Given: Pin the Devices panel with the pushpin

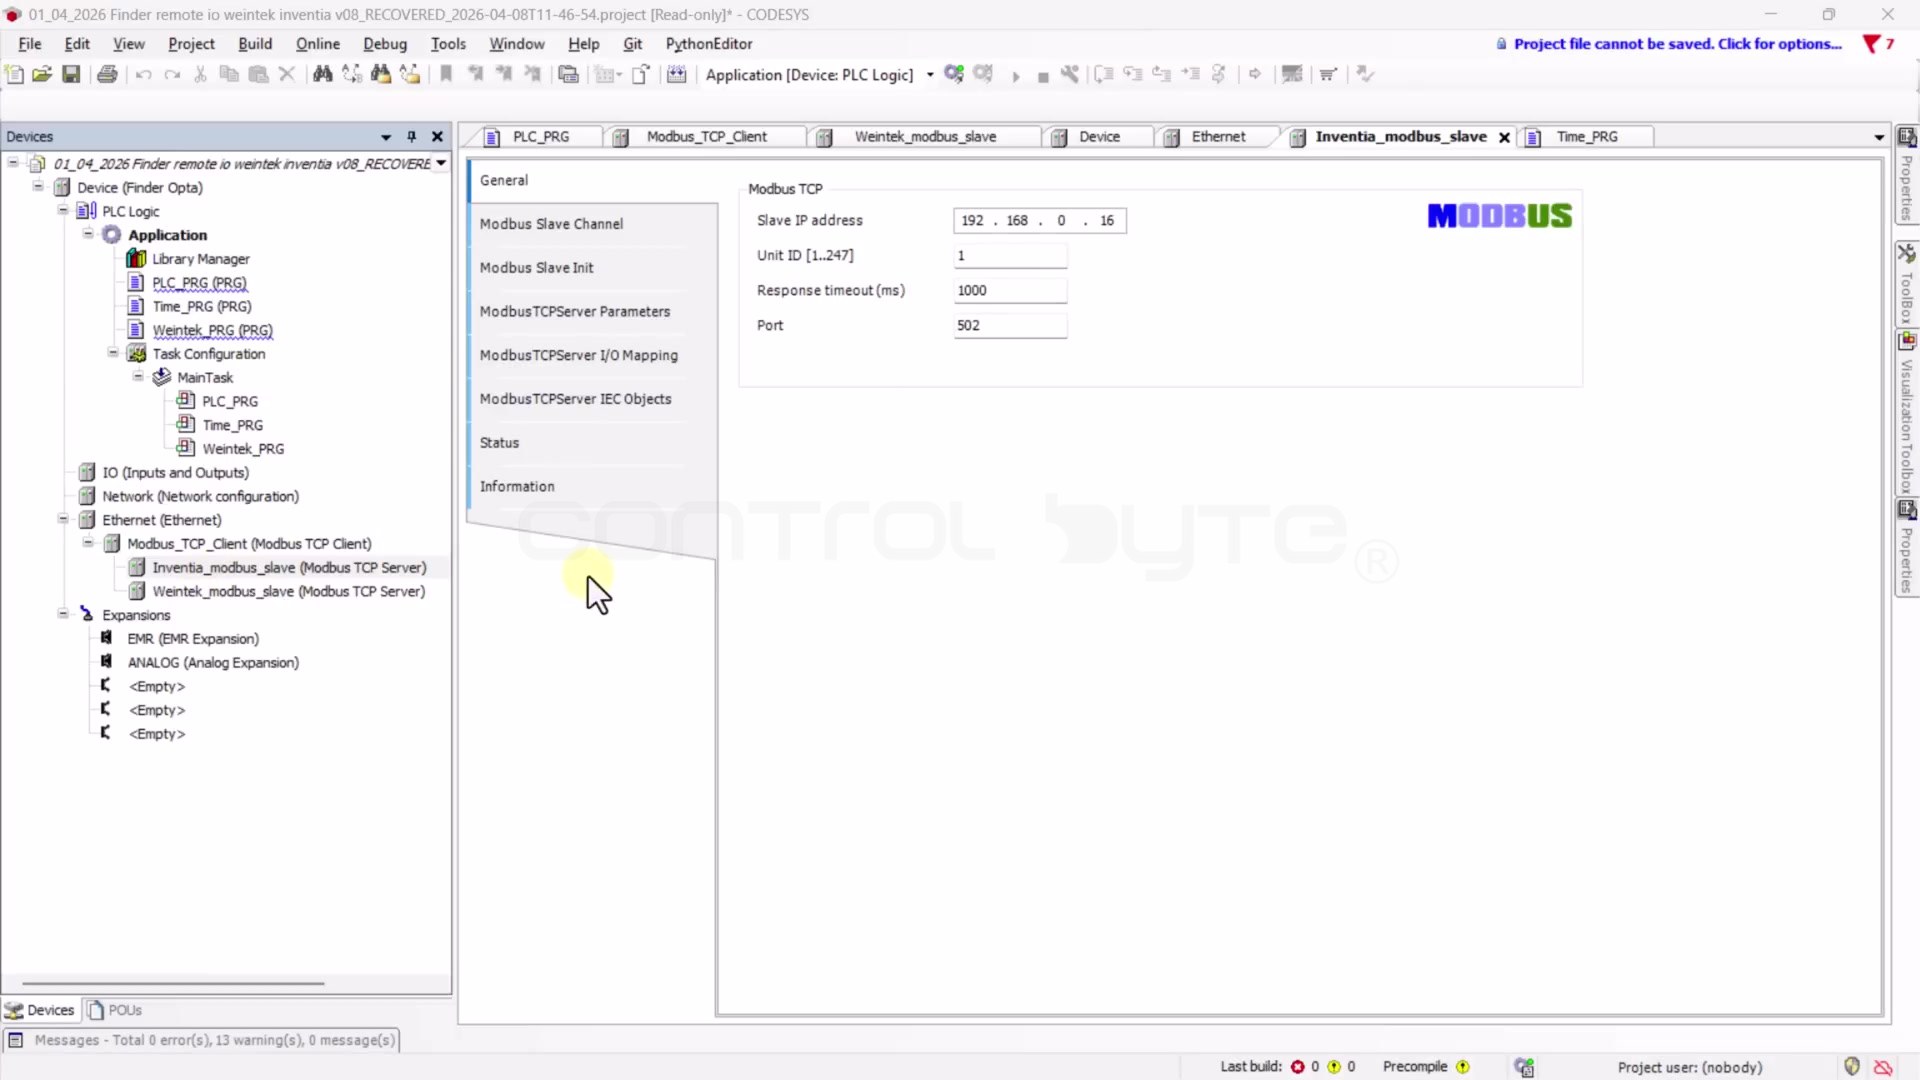Looking at the screenshot, I should (411, 136).
